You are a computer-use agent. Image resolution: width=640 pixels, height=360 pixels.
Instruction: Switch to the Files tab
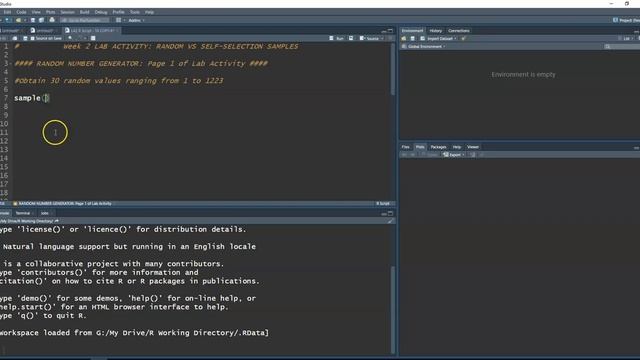[405, 147]
